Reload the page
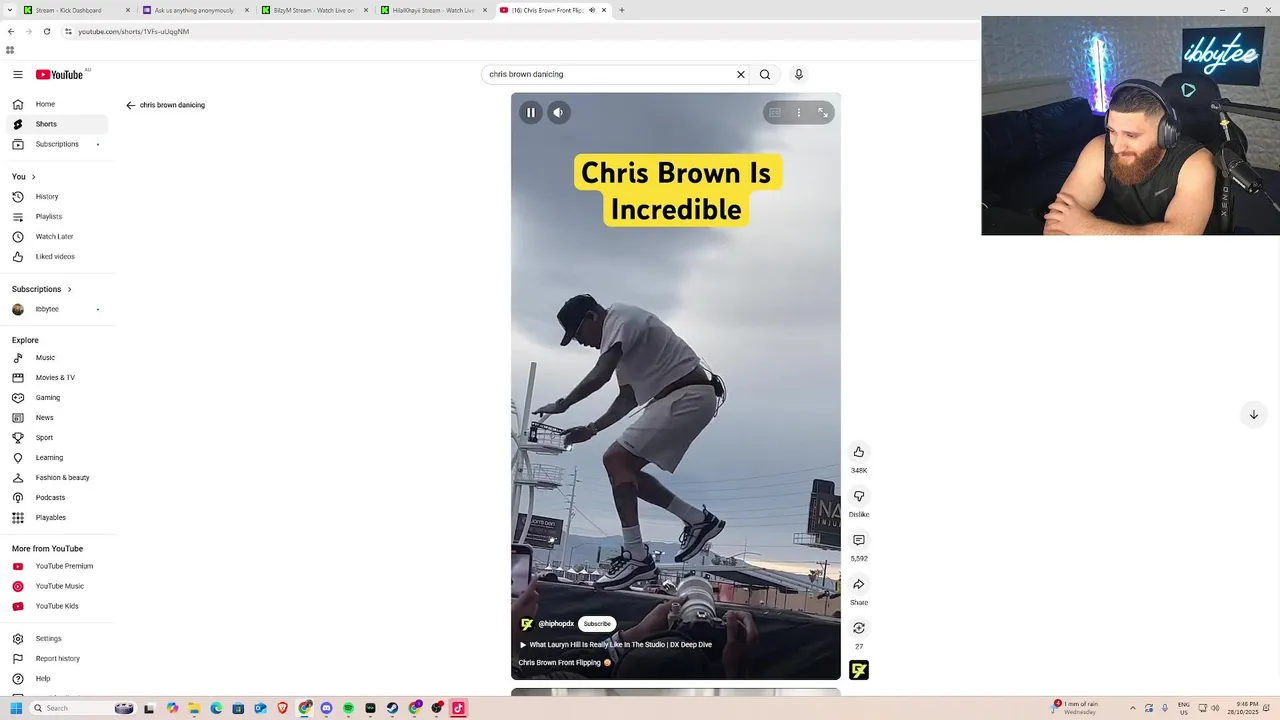 pos(46,31)
